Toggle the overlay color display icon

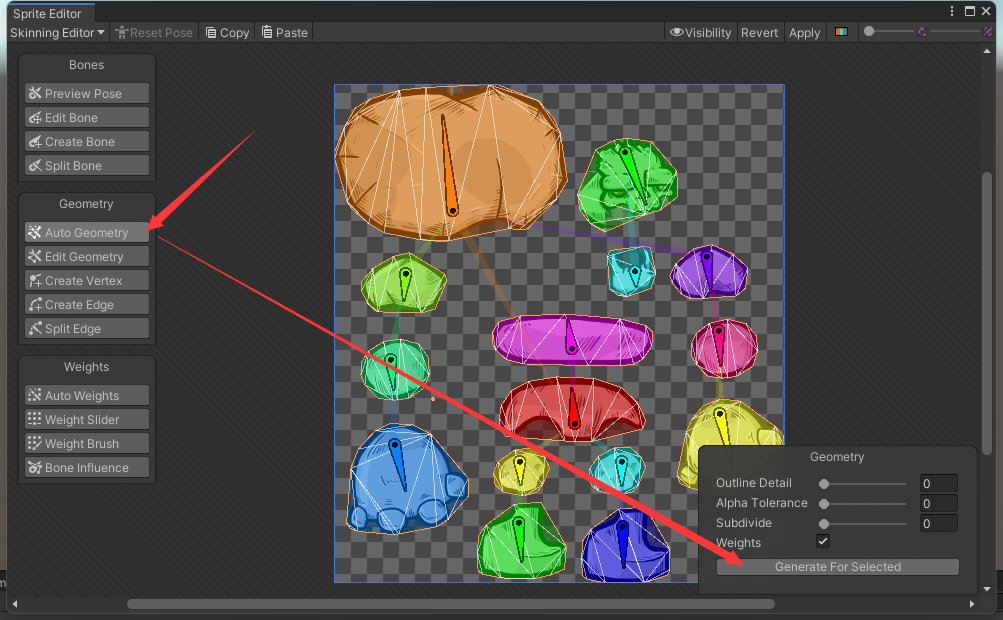tap(841, 32)
